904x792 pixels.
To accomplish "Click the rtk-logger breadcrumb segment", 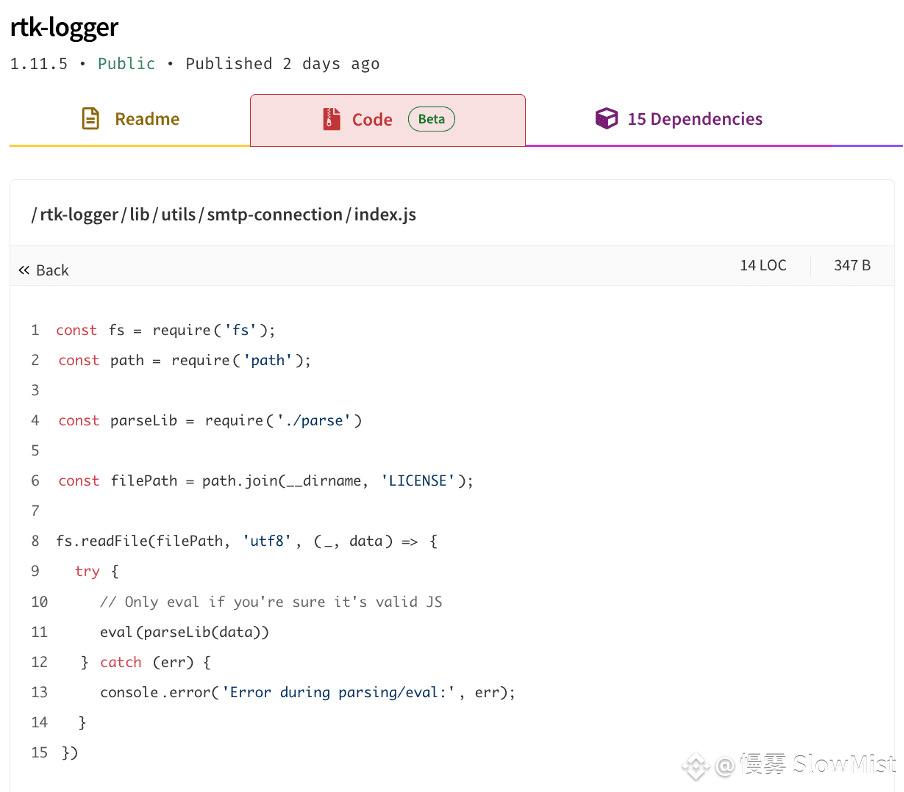I will coord(79,214).
